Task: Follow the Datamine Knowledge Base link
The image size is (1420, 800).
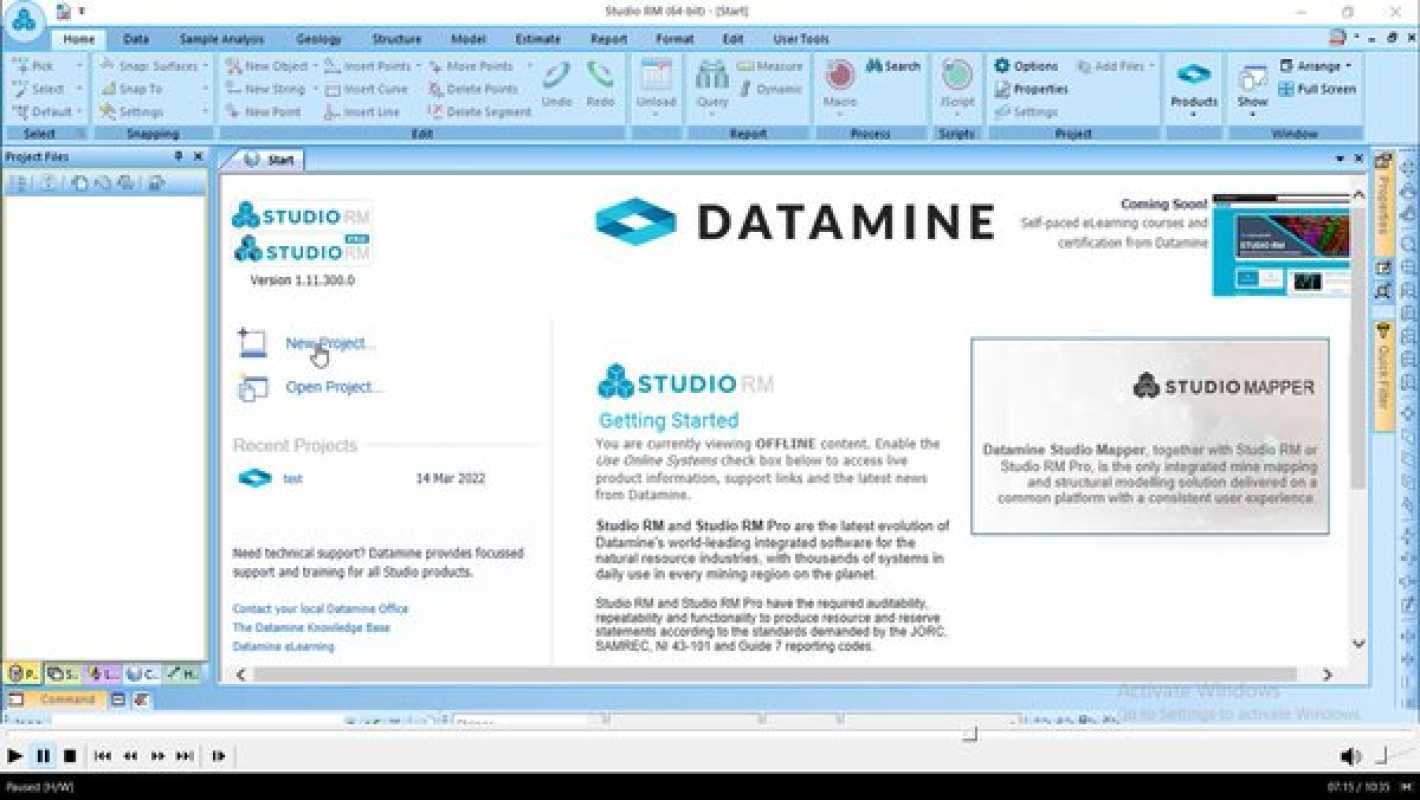Action: (x=311, y=628)
